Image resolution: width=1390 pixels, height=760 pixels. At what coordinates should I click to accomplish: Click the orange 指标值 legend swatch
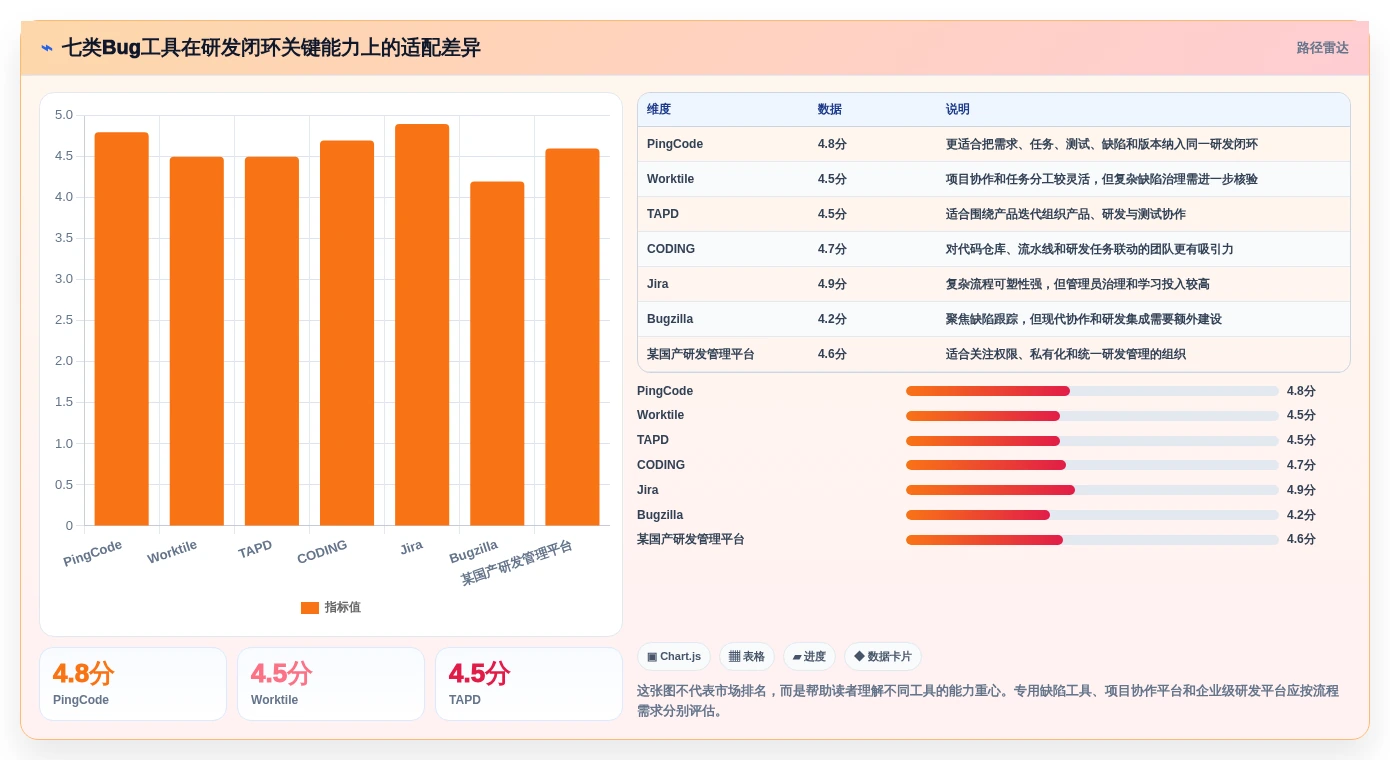(310, 607)
